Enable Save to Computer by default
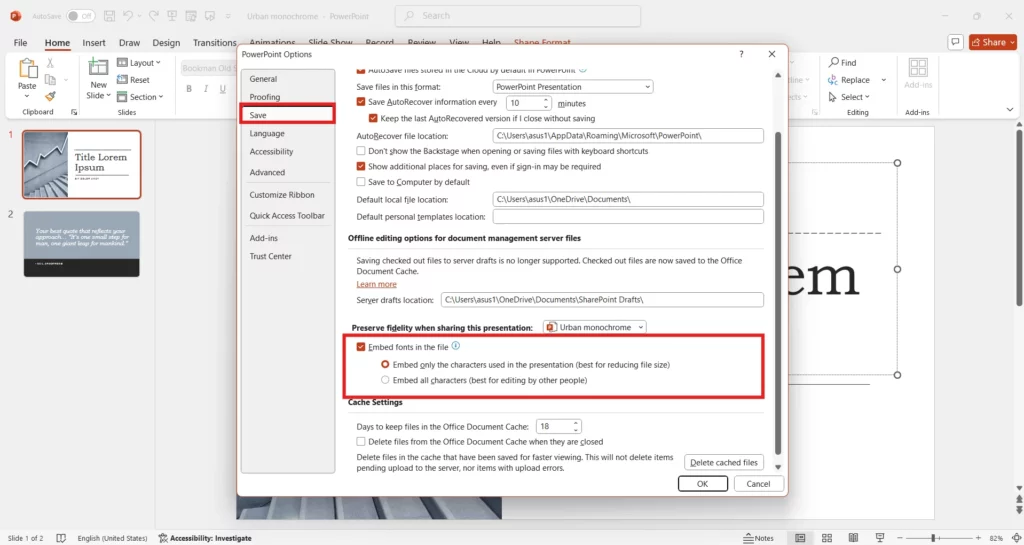The image size is (1024, 545). 362,182
